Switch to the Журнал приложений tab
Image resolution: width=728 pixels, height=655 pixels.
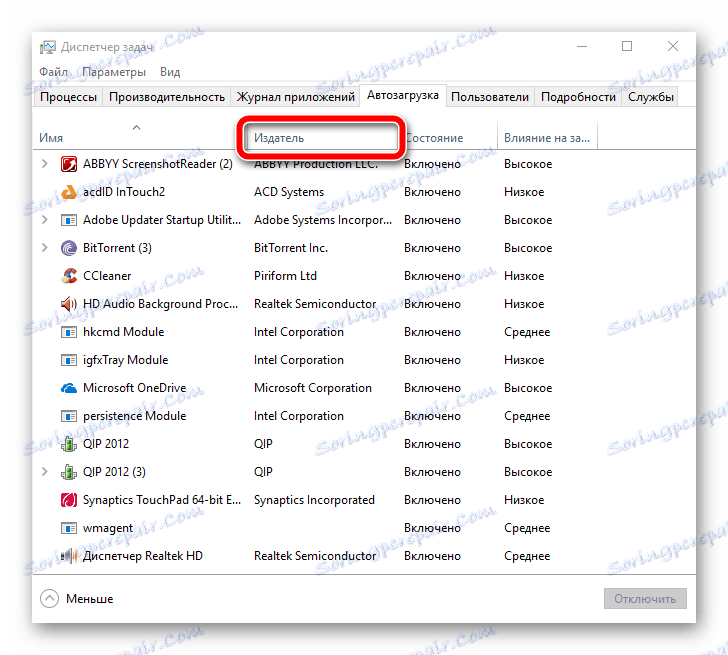click(295, 97)
